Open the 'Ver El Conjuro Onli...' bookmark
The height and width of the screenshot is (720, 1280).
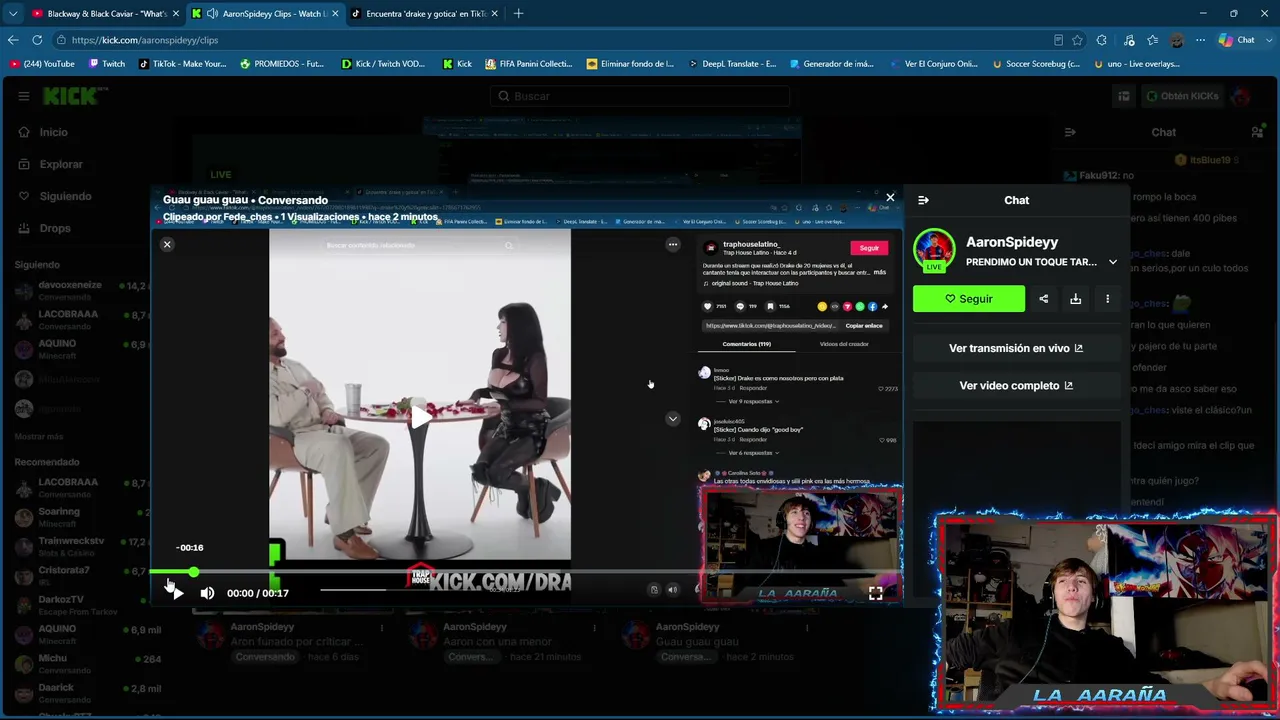[x=933, y=64]
